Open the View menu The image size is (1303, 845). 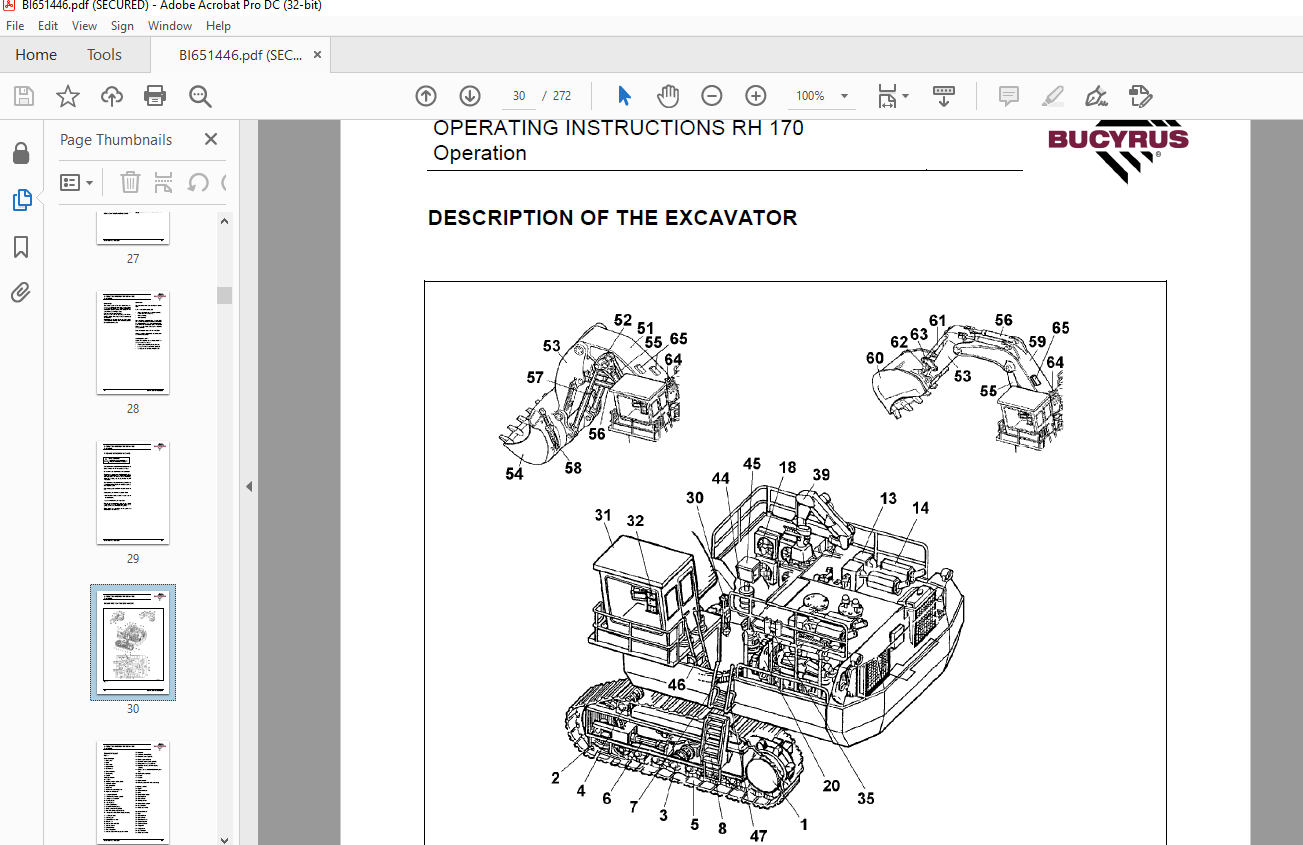tap(85, 26)
